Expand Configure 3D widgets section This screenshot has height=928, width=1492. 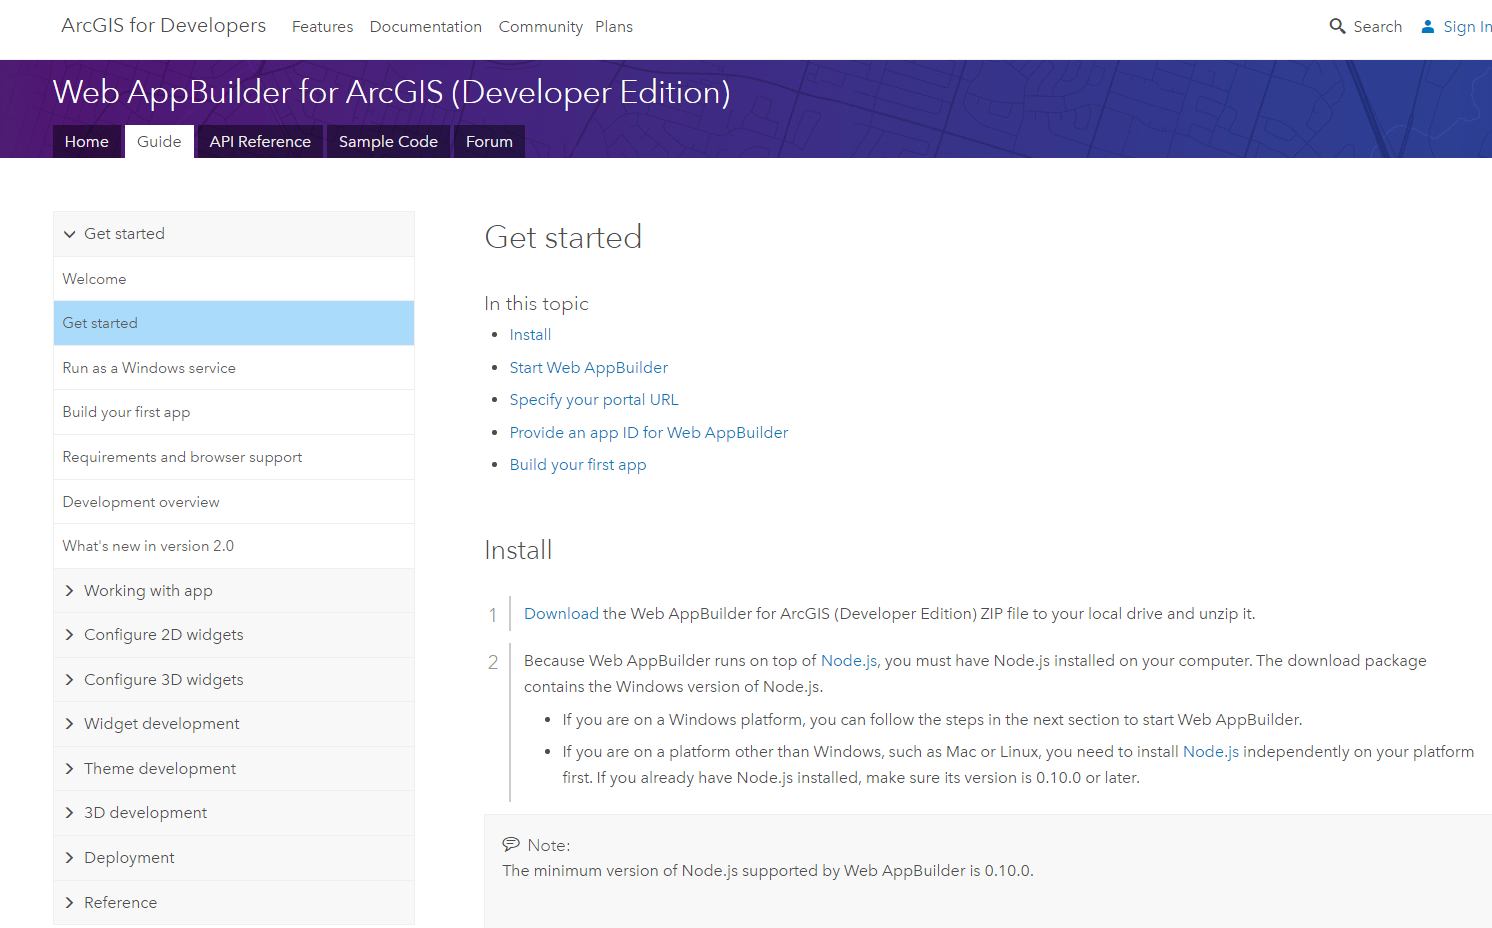234,680
